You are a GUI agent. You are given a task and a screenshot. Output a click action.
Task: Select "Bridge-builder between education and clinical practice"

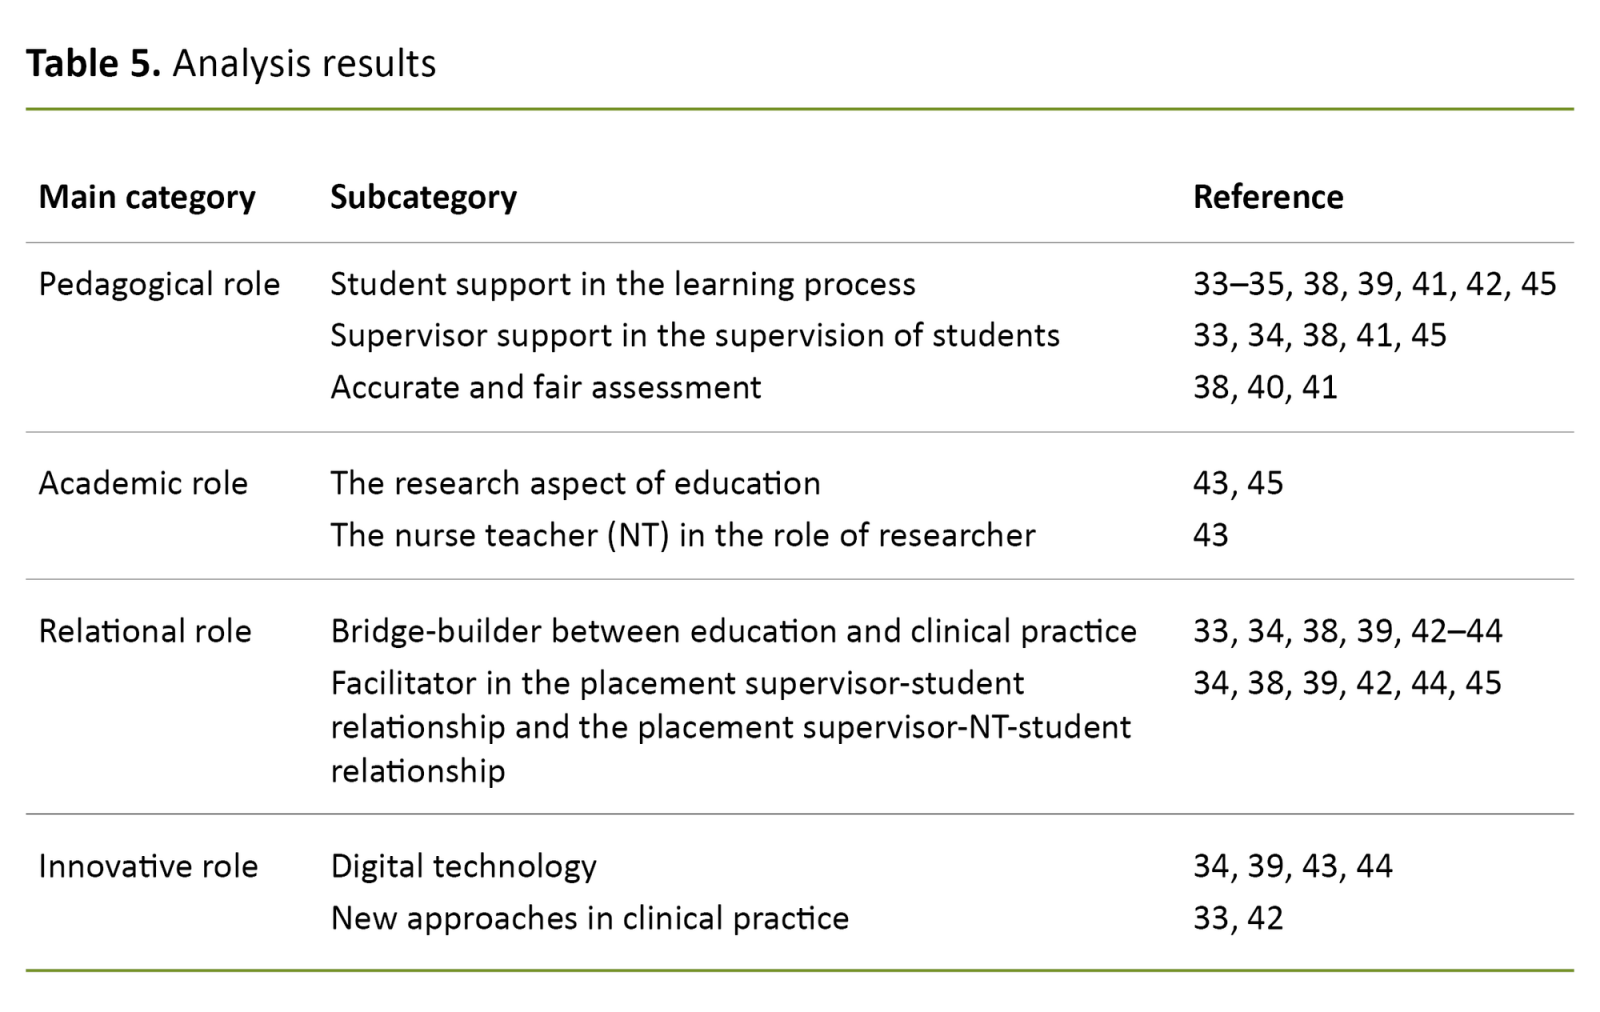[733, 631]
